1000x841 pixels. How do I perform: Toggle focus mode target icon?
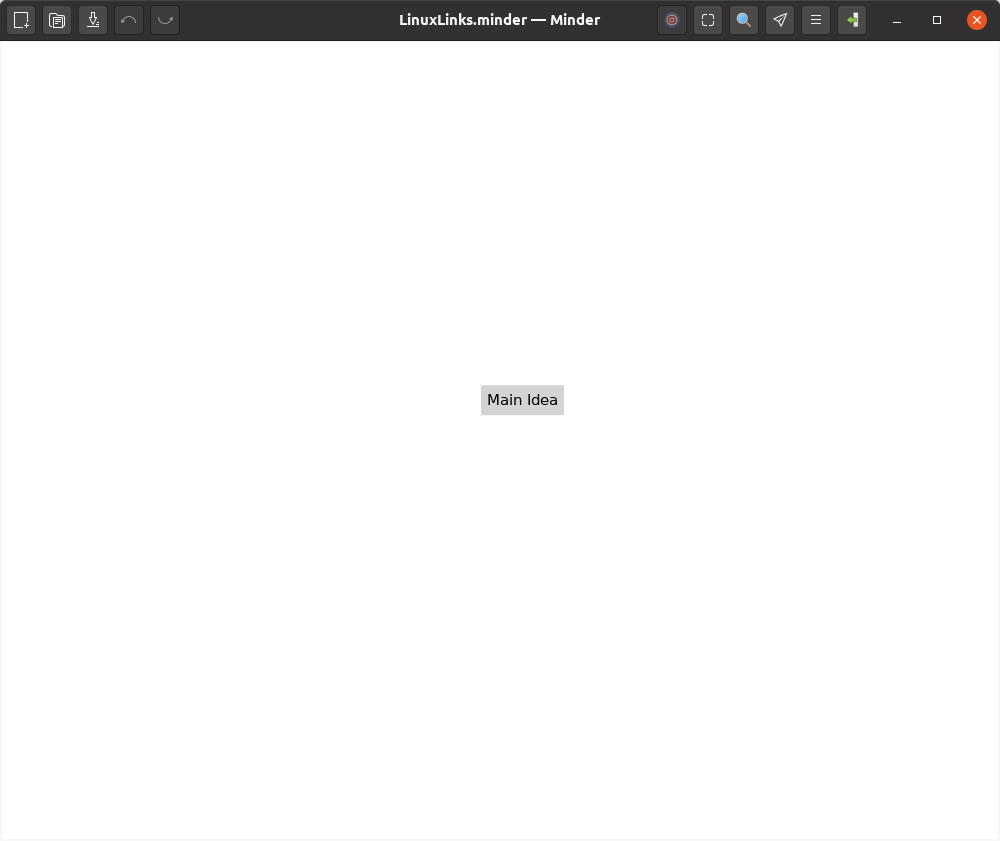[x=672, y=20]
